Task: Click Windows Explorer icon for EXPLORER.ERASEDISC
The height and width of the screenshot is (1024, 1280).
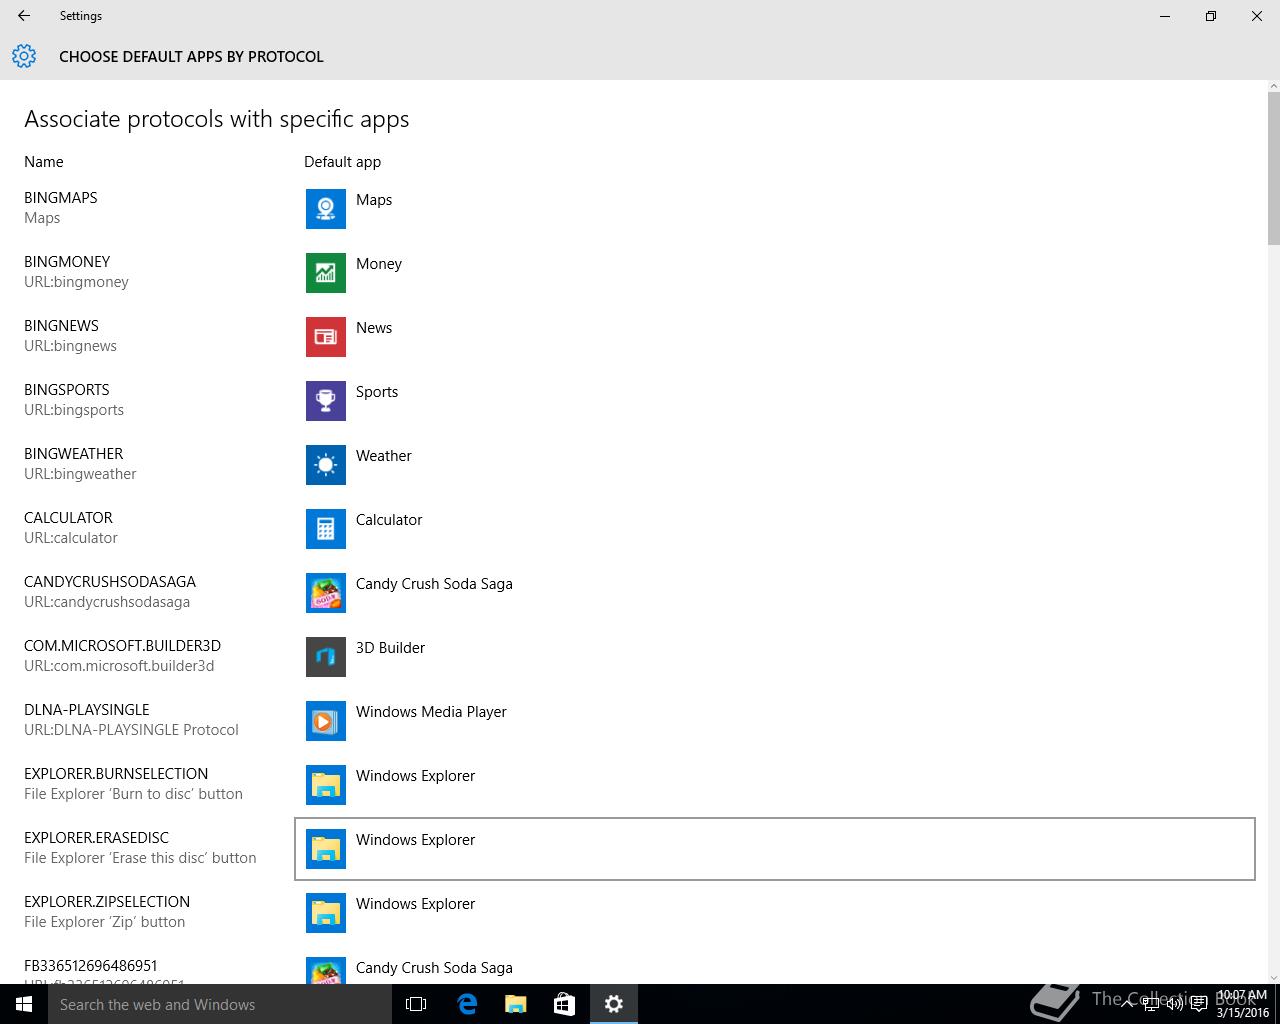Action: 326,848
